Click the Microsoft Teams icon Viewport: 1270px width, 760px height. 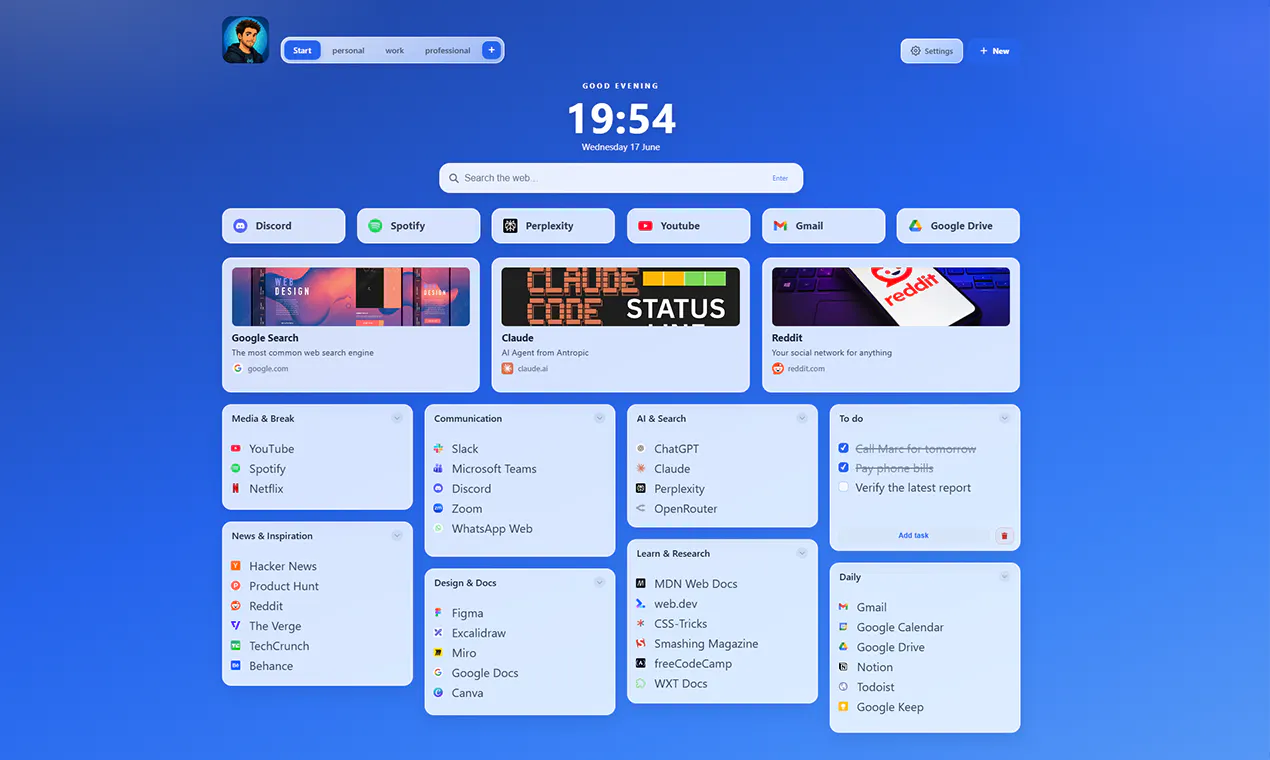[438, 469]
